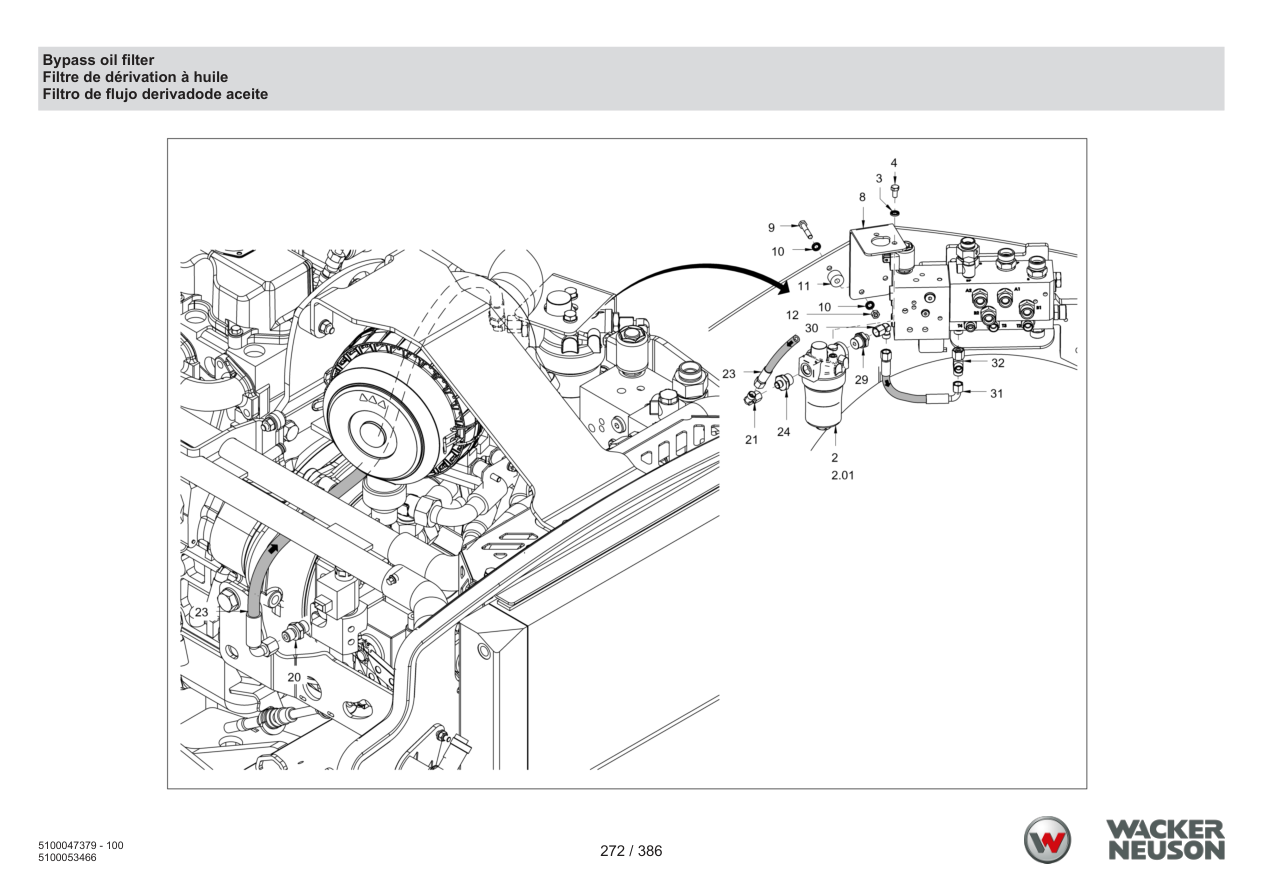This screenshot has width=1263, height=893.
Task: Click callout 23 beside the small detached hose
Action: 730,374
